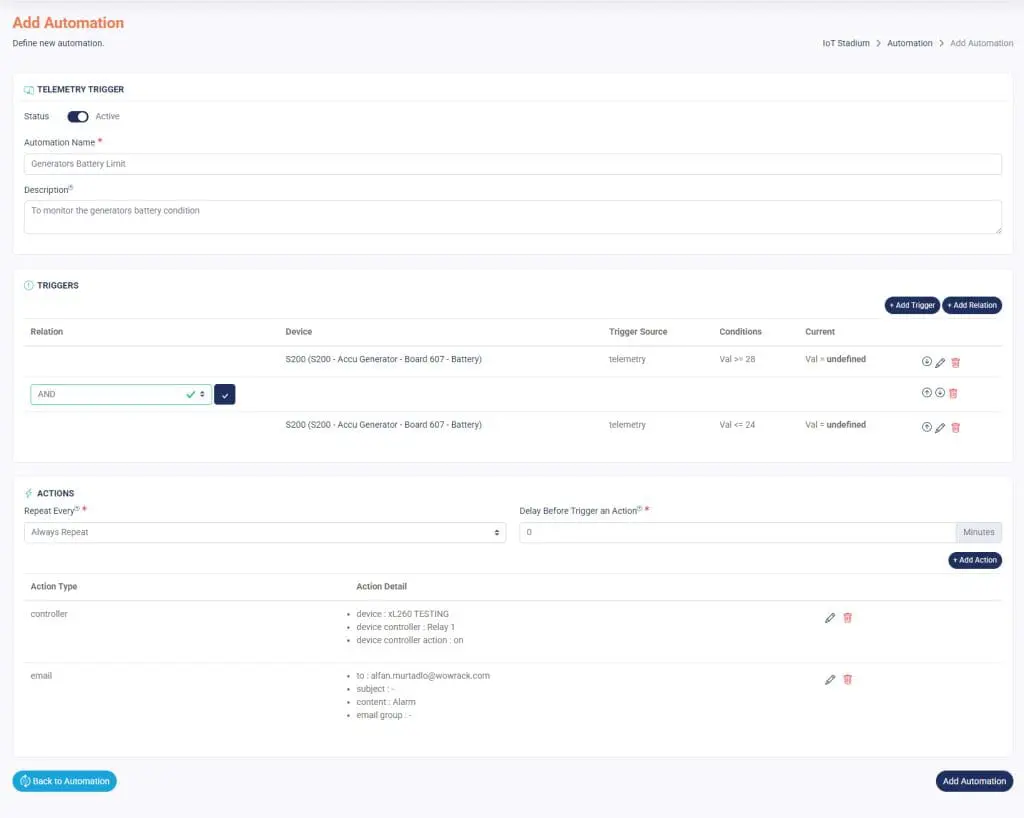Image resolution: width=1024 pixels, height=818 pixels.
Task: Confirm the AND relation with checkmark button
Action: point(225,395)
